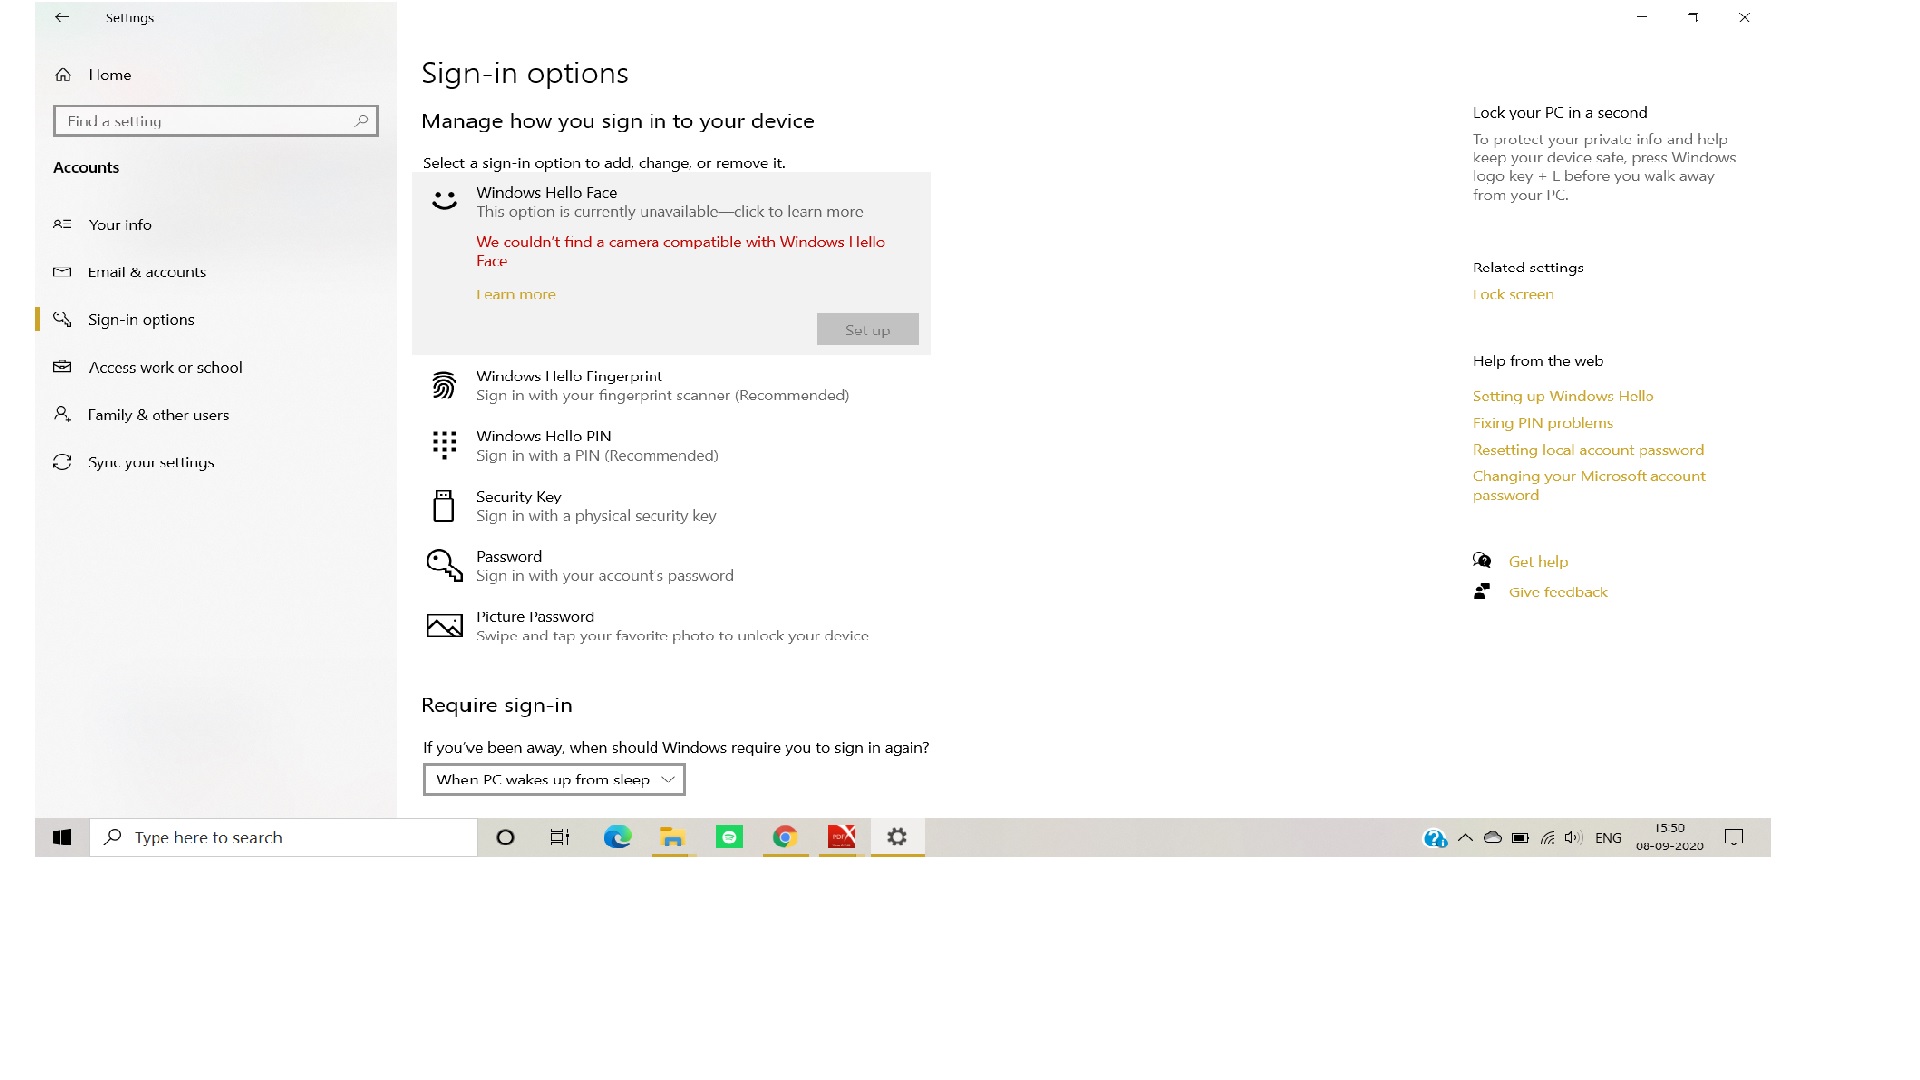Open the Windows Start menu
This screenshot has height=1080, width=1920.
click(x=62, y=838)
